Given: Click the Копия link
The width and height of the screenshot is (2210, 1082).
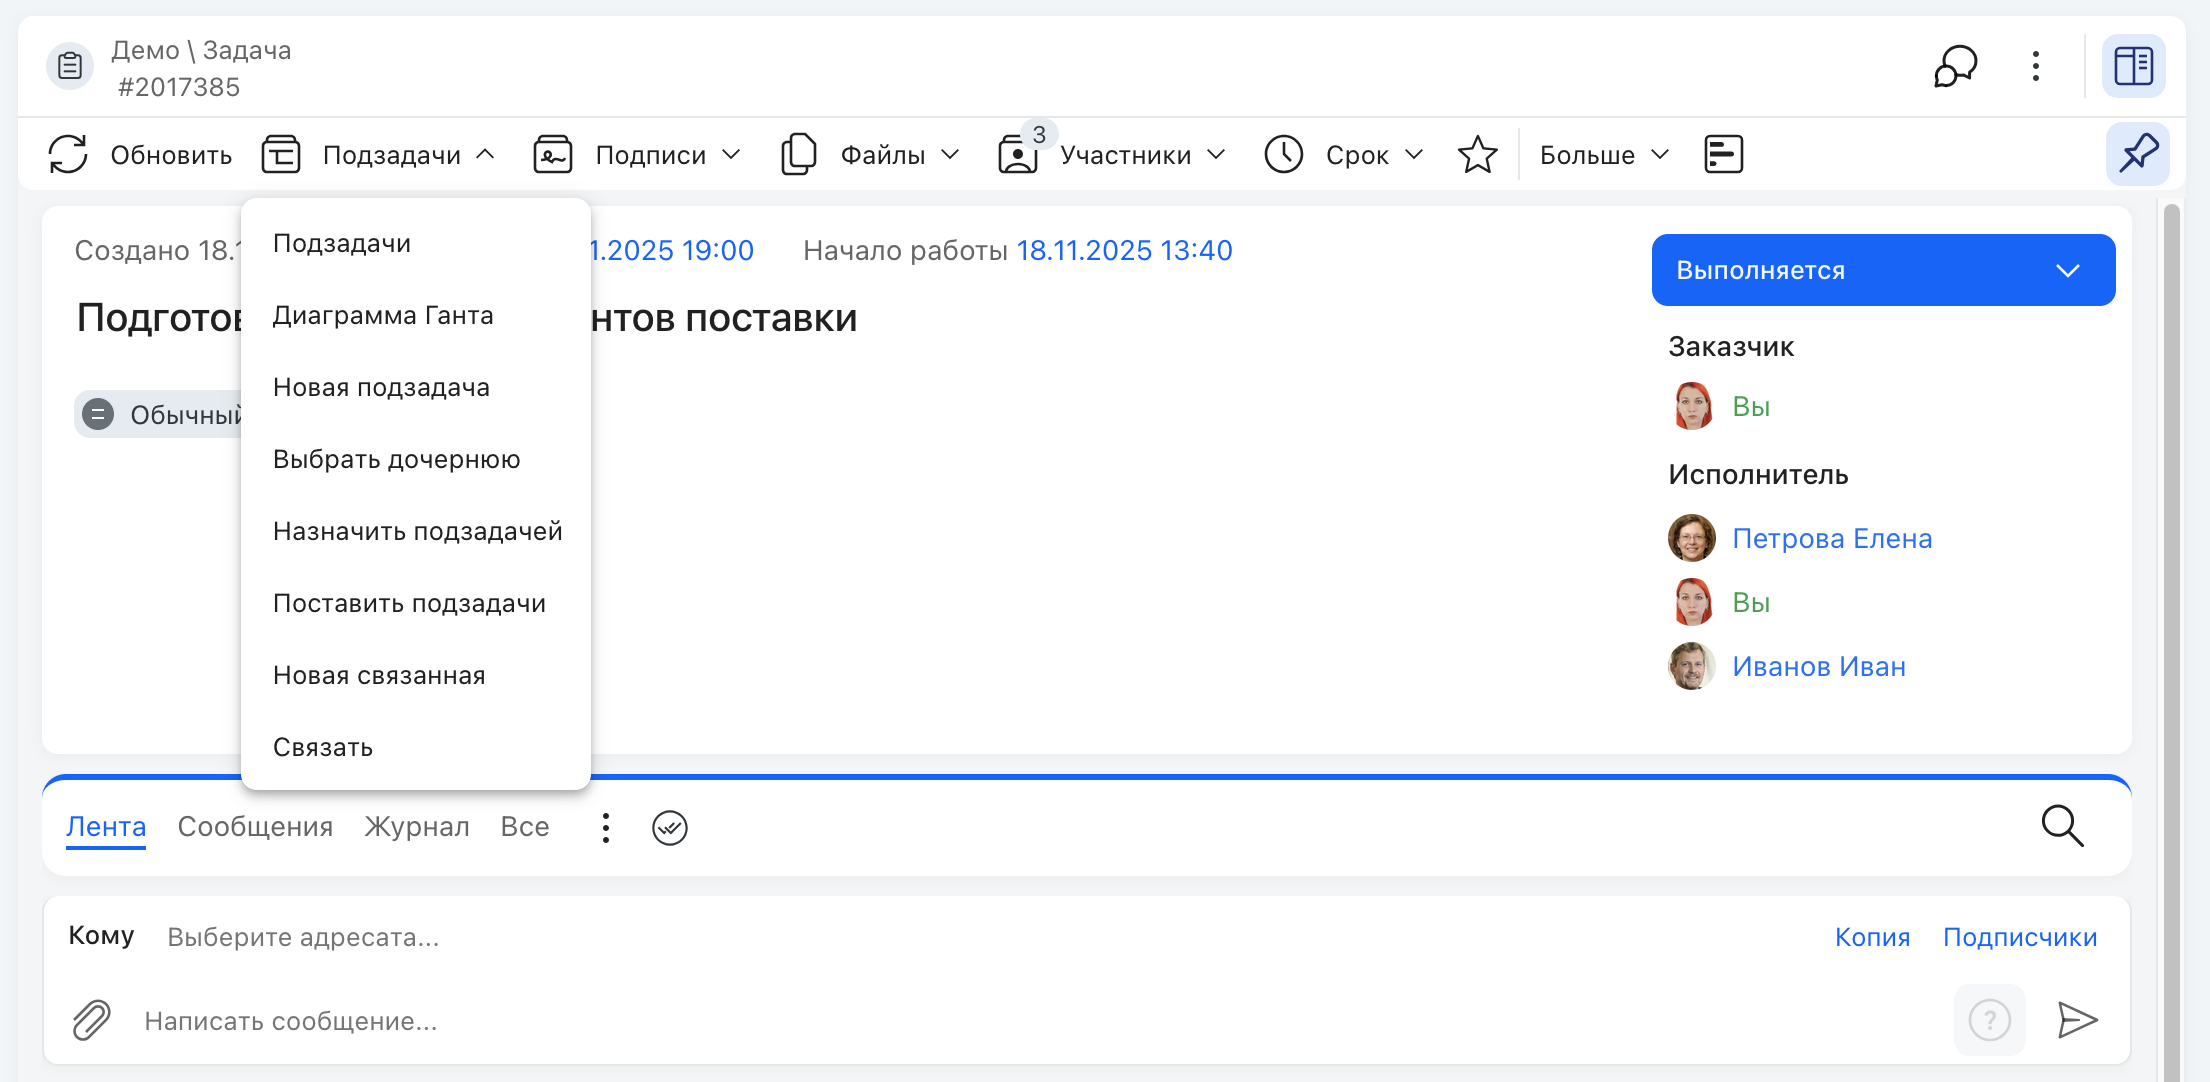Looking at the screenshot, I should tap(1872, 937).
